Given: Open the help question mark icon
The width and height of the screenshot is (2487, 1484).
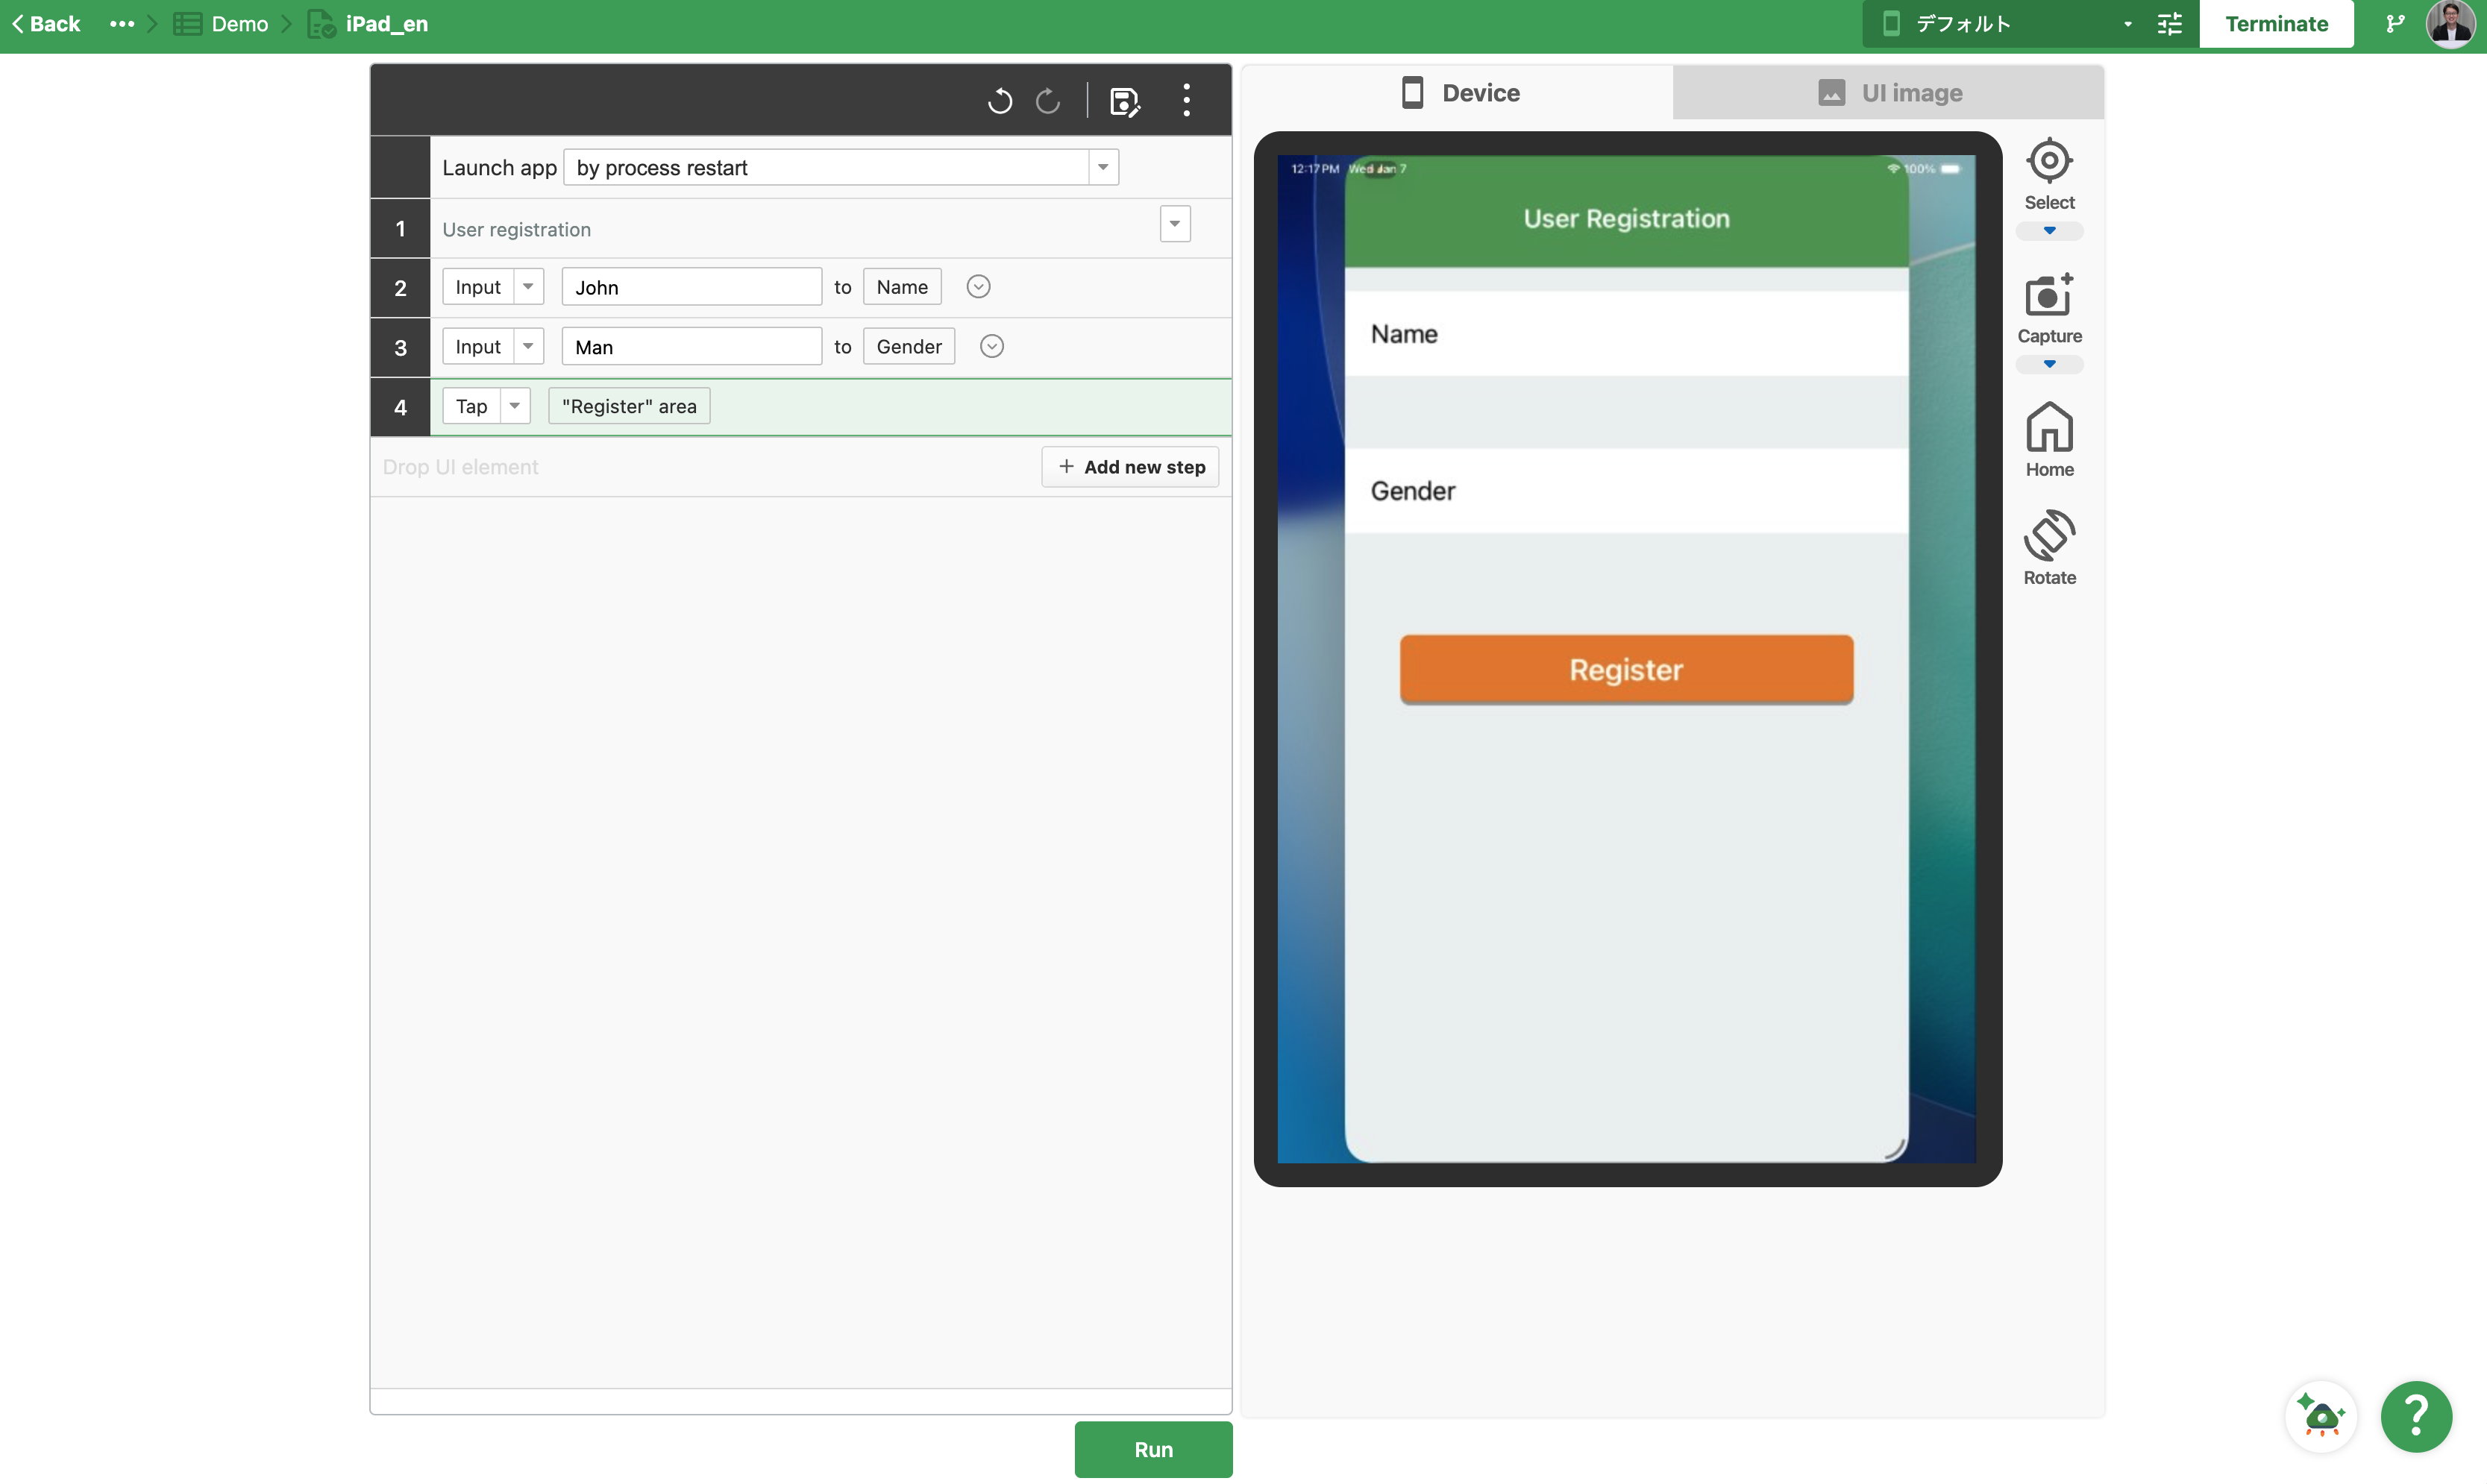Looking at the screenshot, I should [x=2416, y=1416].
